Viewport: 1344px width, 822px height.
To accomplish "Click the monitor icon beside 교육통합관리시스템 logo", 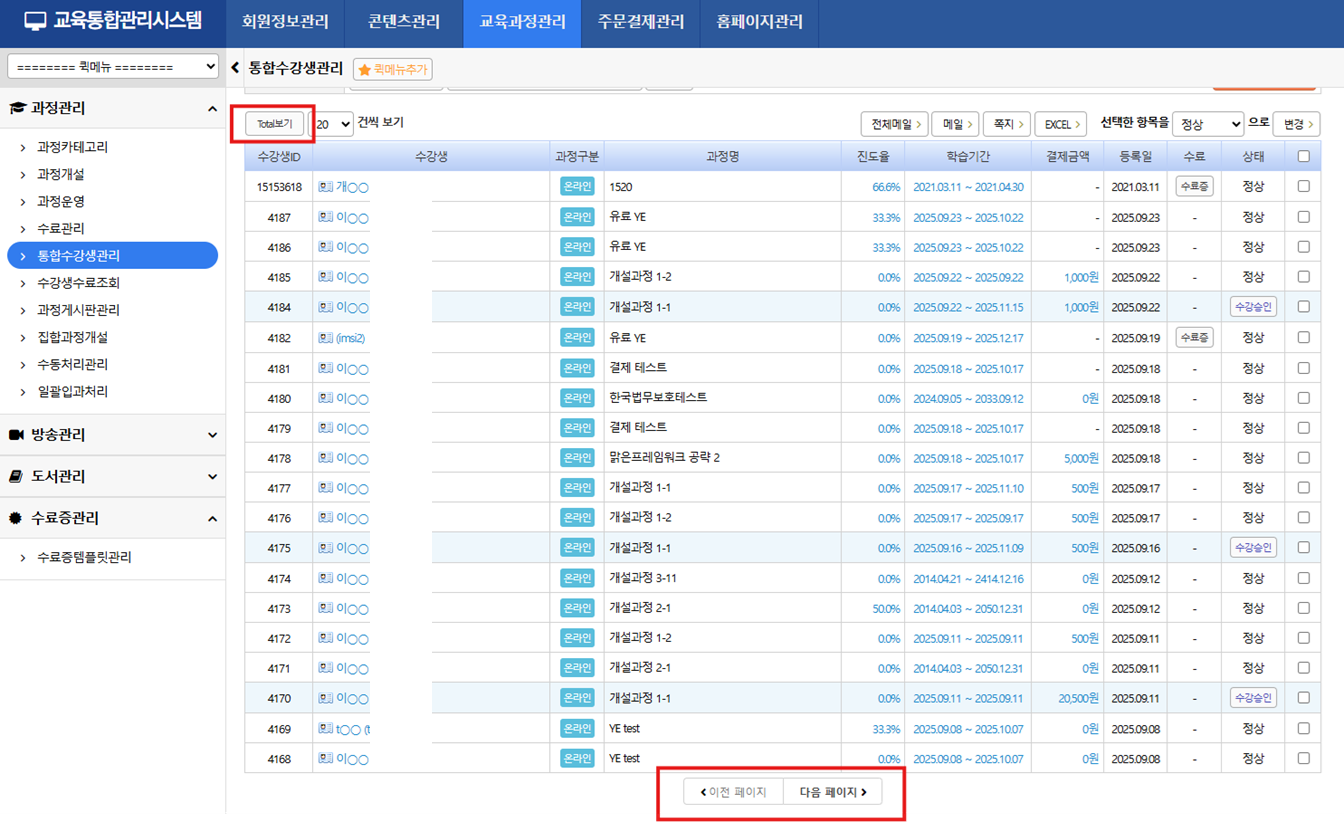I will click(35, 22).
